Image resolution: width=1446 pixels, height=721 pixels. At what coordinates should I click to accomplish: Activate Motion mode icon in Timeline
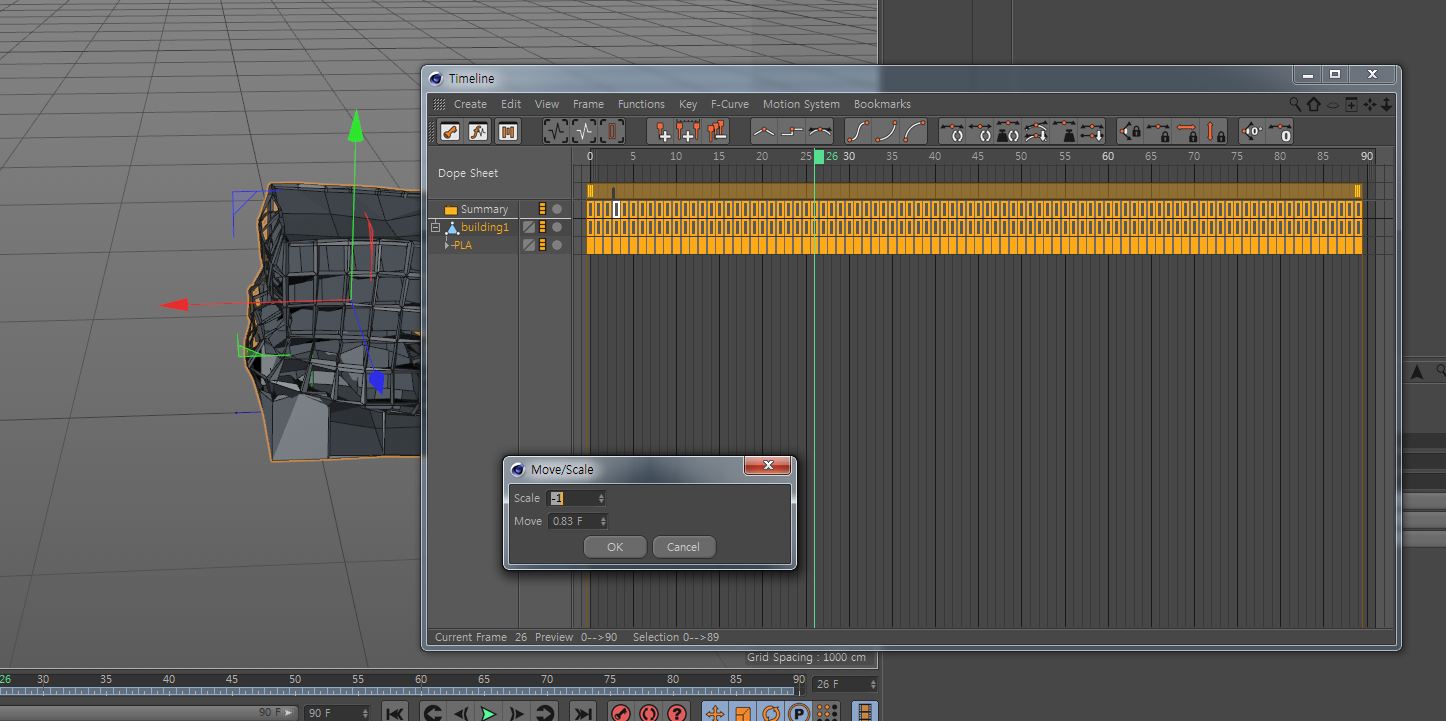coord(508,132)
